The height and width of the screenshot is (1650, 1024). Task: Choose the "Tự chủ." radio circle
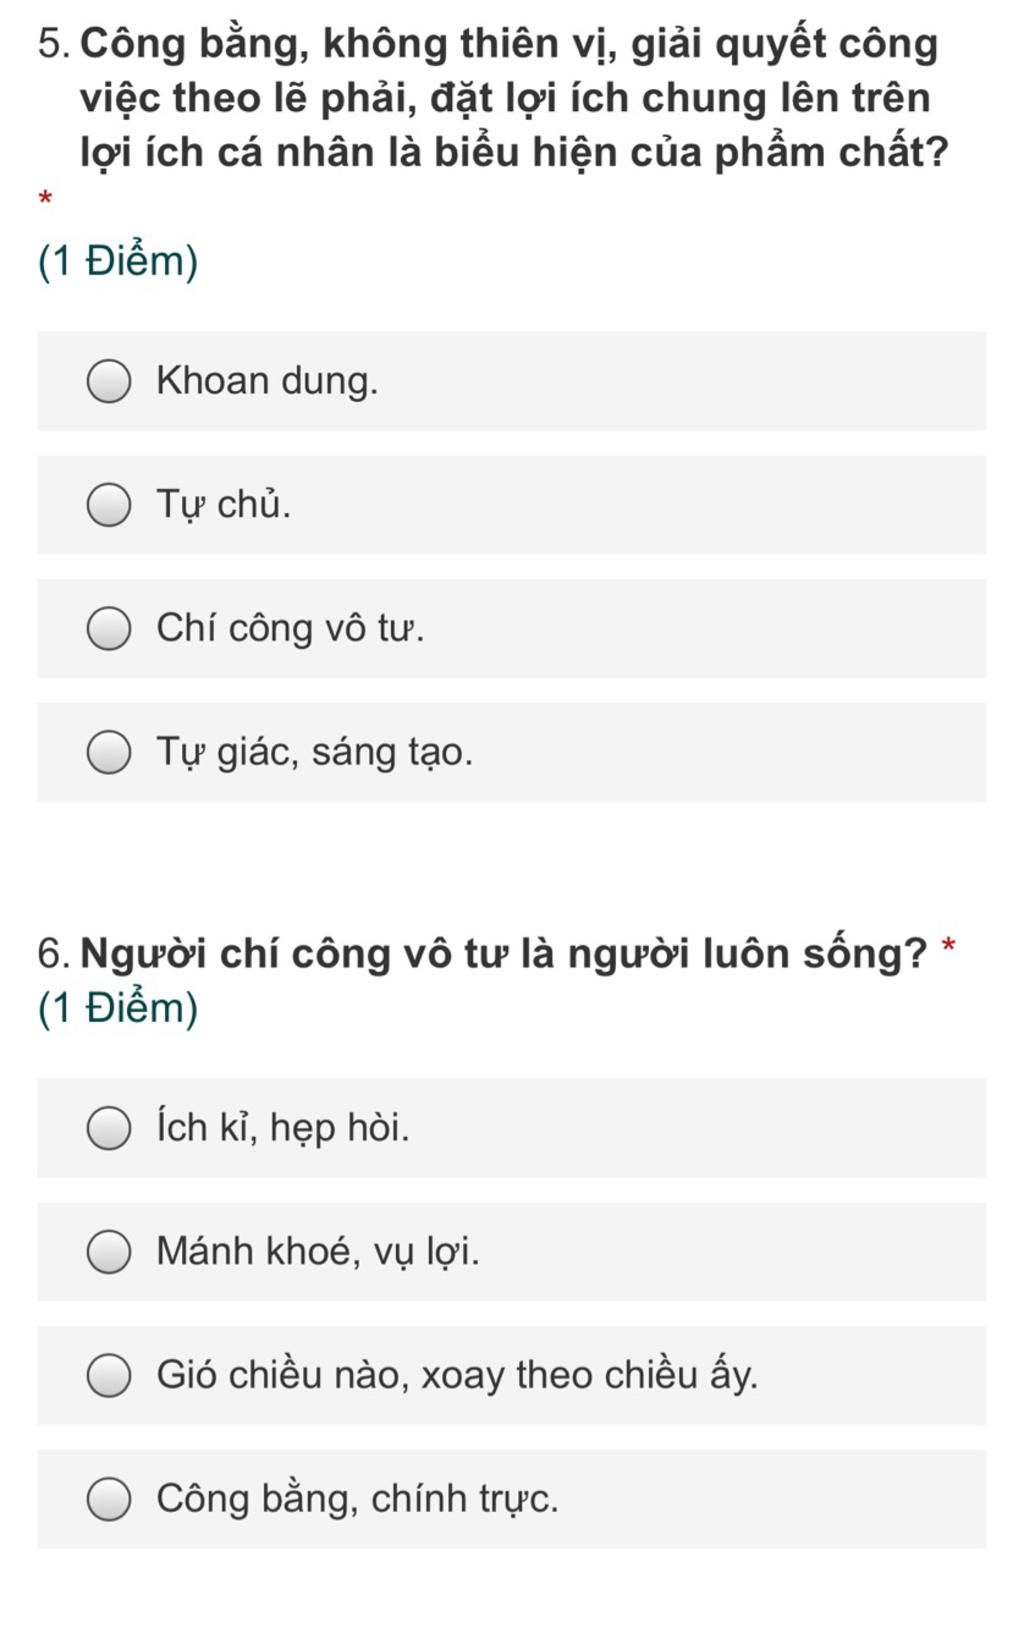pos(109,505)
